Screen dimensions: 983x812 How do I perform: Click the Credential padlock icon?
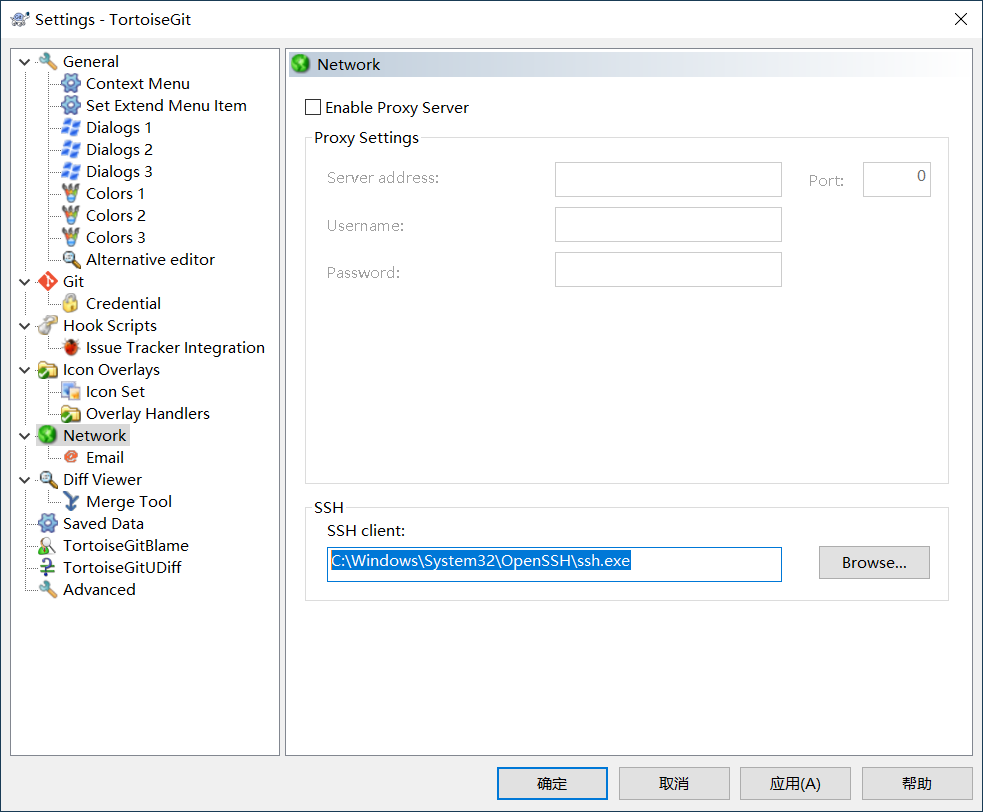pyautogui.click(x=71, y=303)
